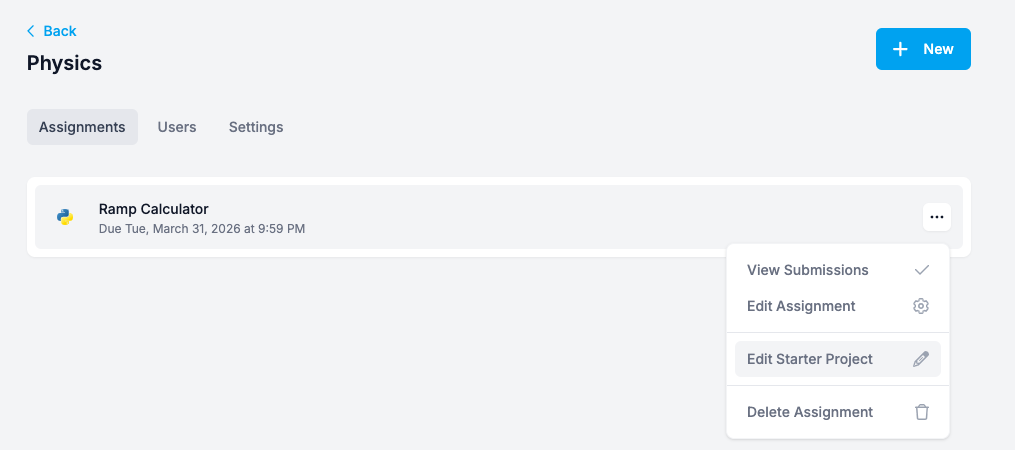Screen dimensions: 1015x450
Task: Click the New button label
Action: tap(938, 49)
